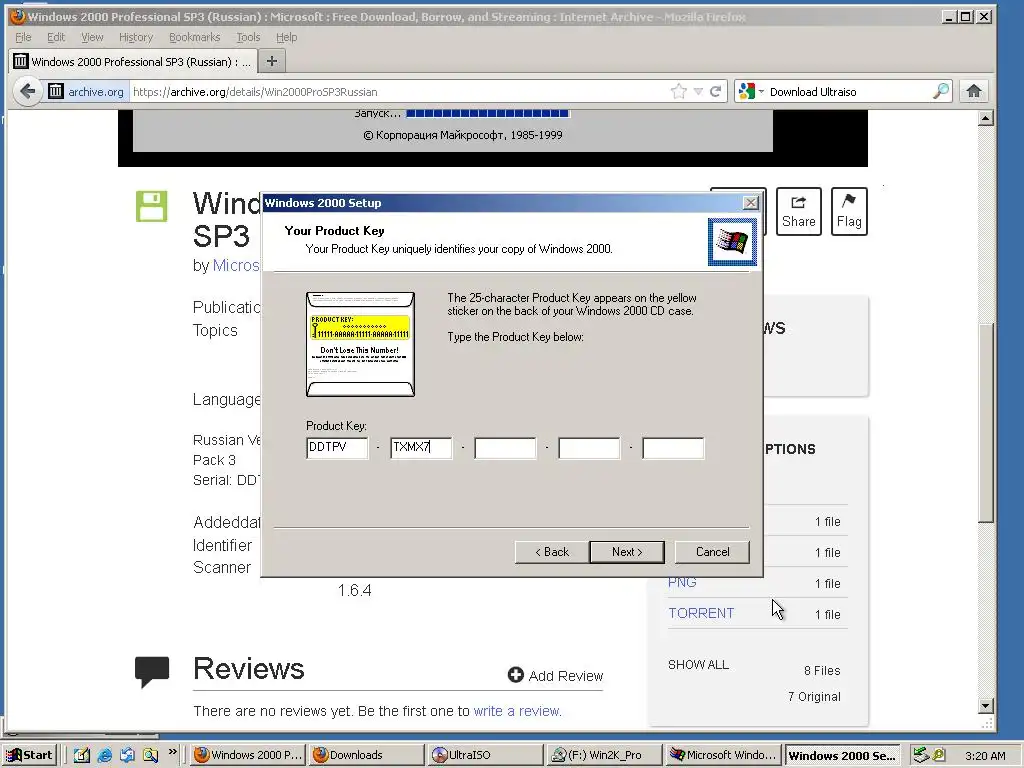The image size is (1024, 768).
Task: Launch Outlook Express quick launch icon
Action: point(127,755)
